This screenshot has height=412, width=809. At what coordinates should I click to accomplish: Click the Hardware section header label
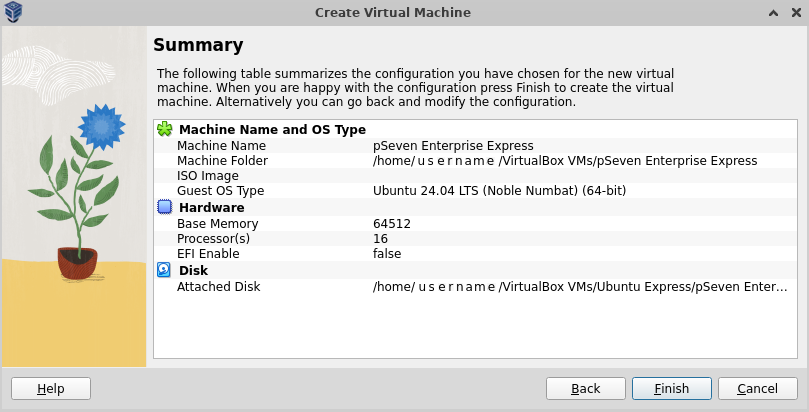point(211,208)
